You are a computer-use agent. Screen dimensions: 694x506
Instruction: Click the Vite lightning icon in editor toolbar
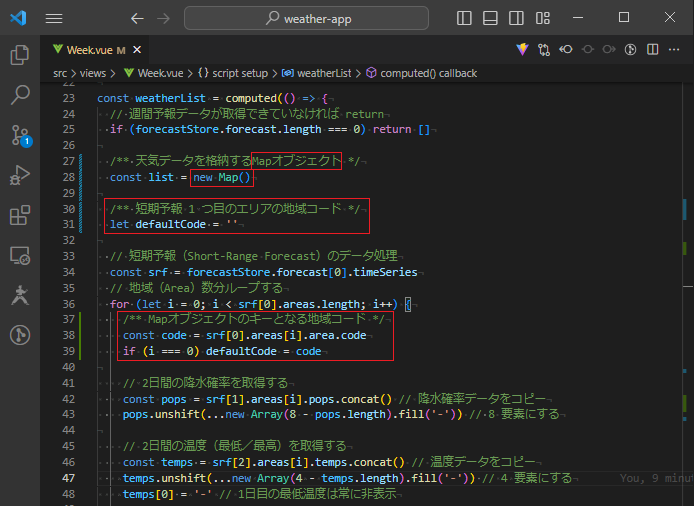pyautogui.click(x=522, y=49)
